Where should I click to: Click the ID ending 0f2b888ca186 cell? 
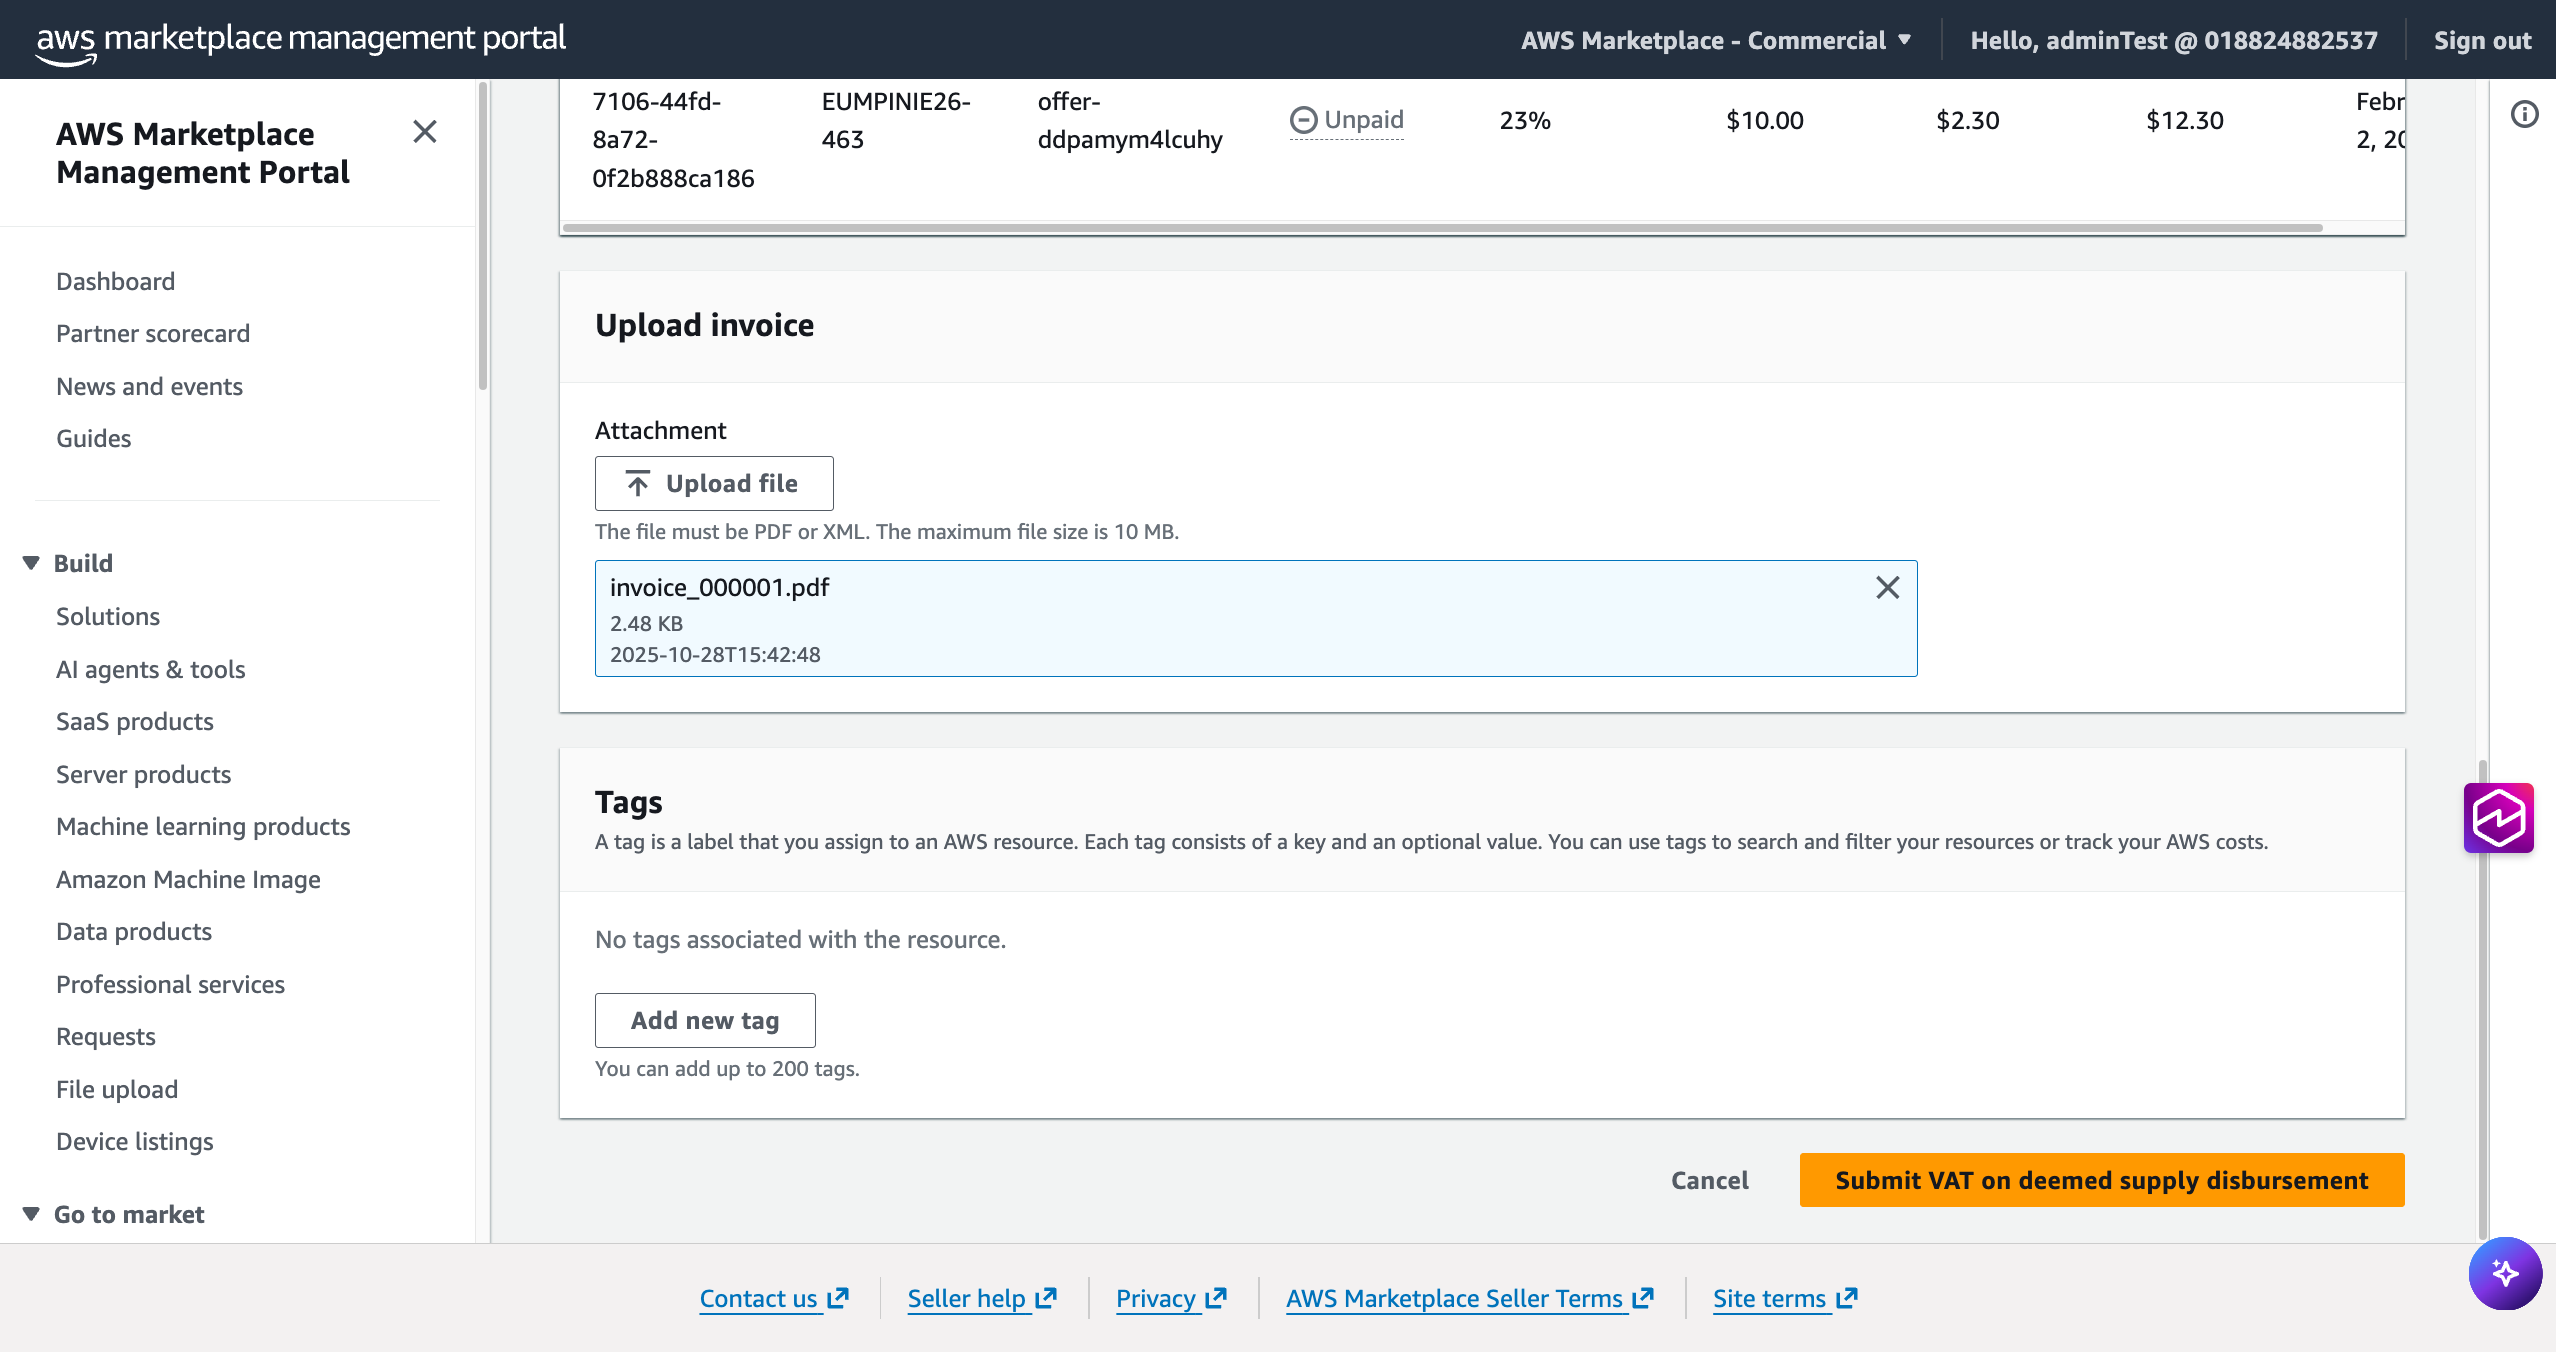click(x=674, y=139)
